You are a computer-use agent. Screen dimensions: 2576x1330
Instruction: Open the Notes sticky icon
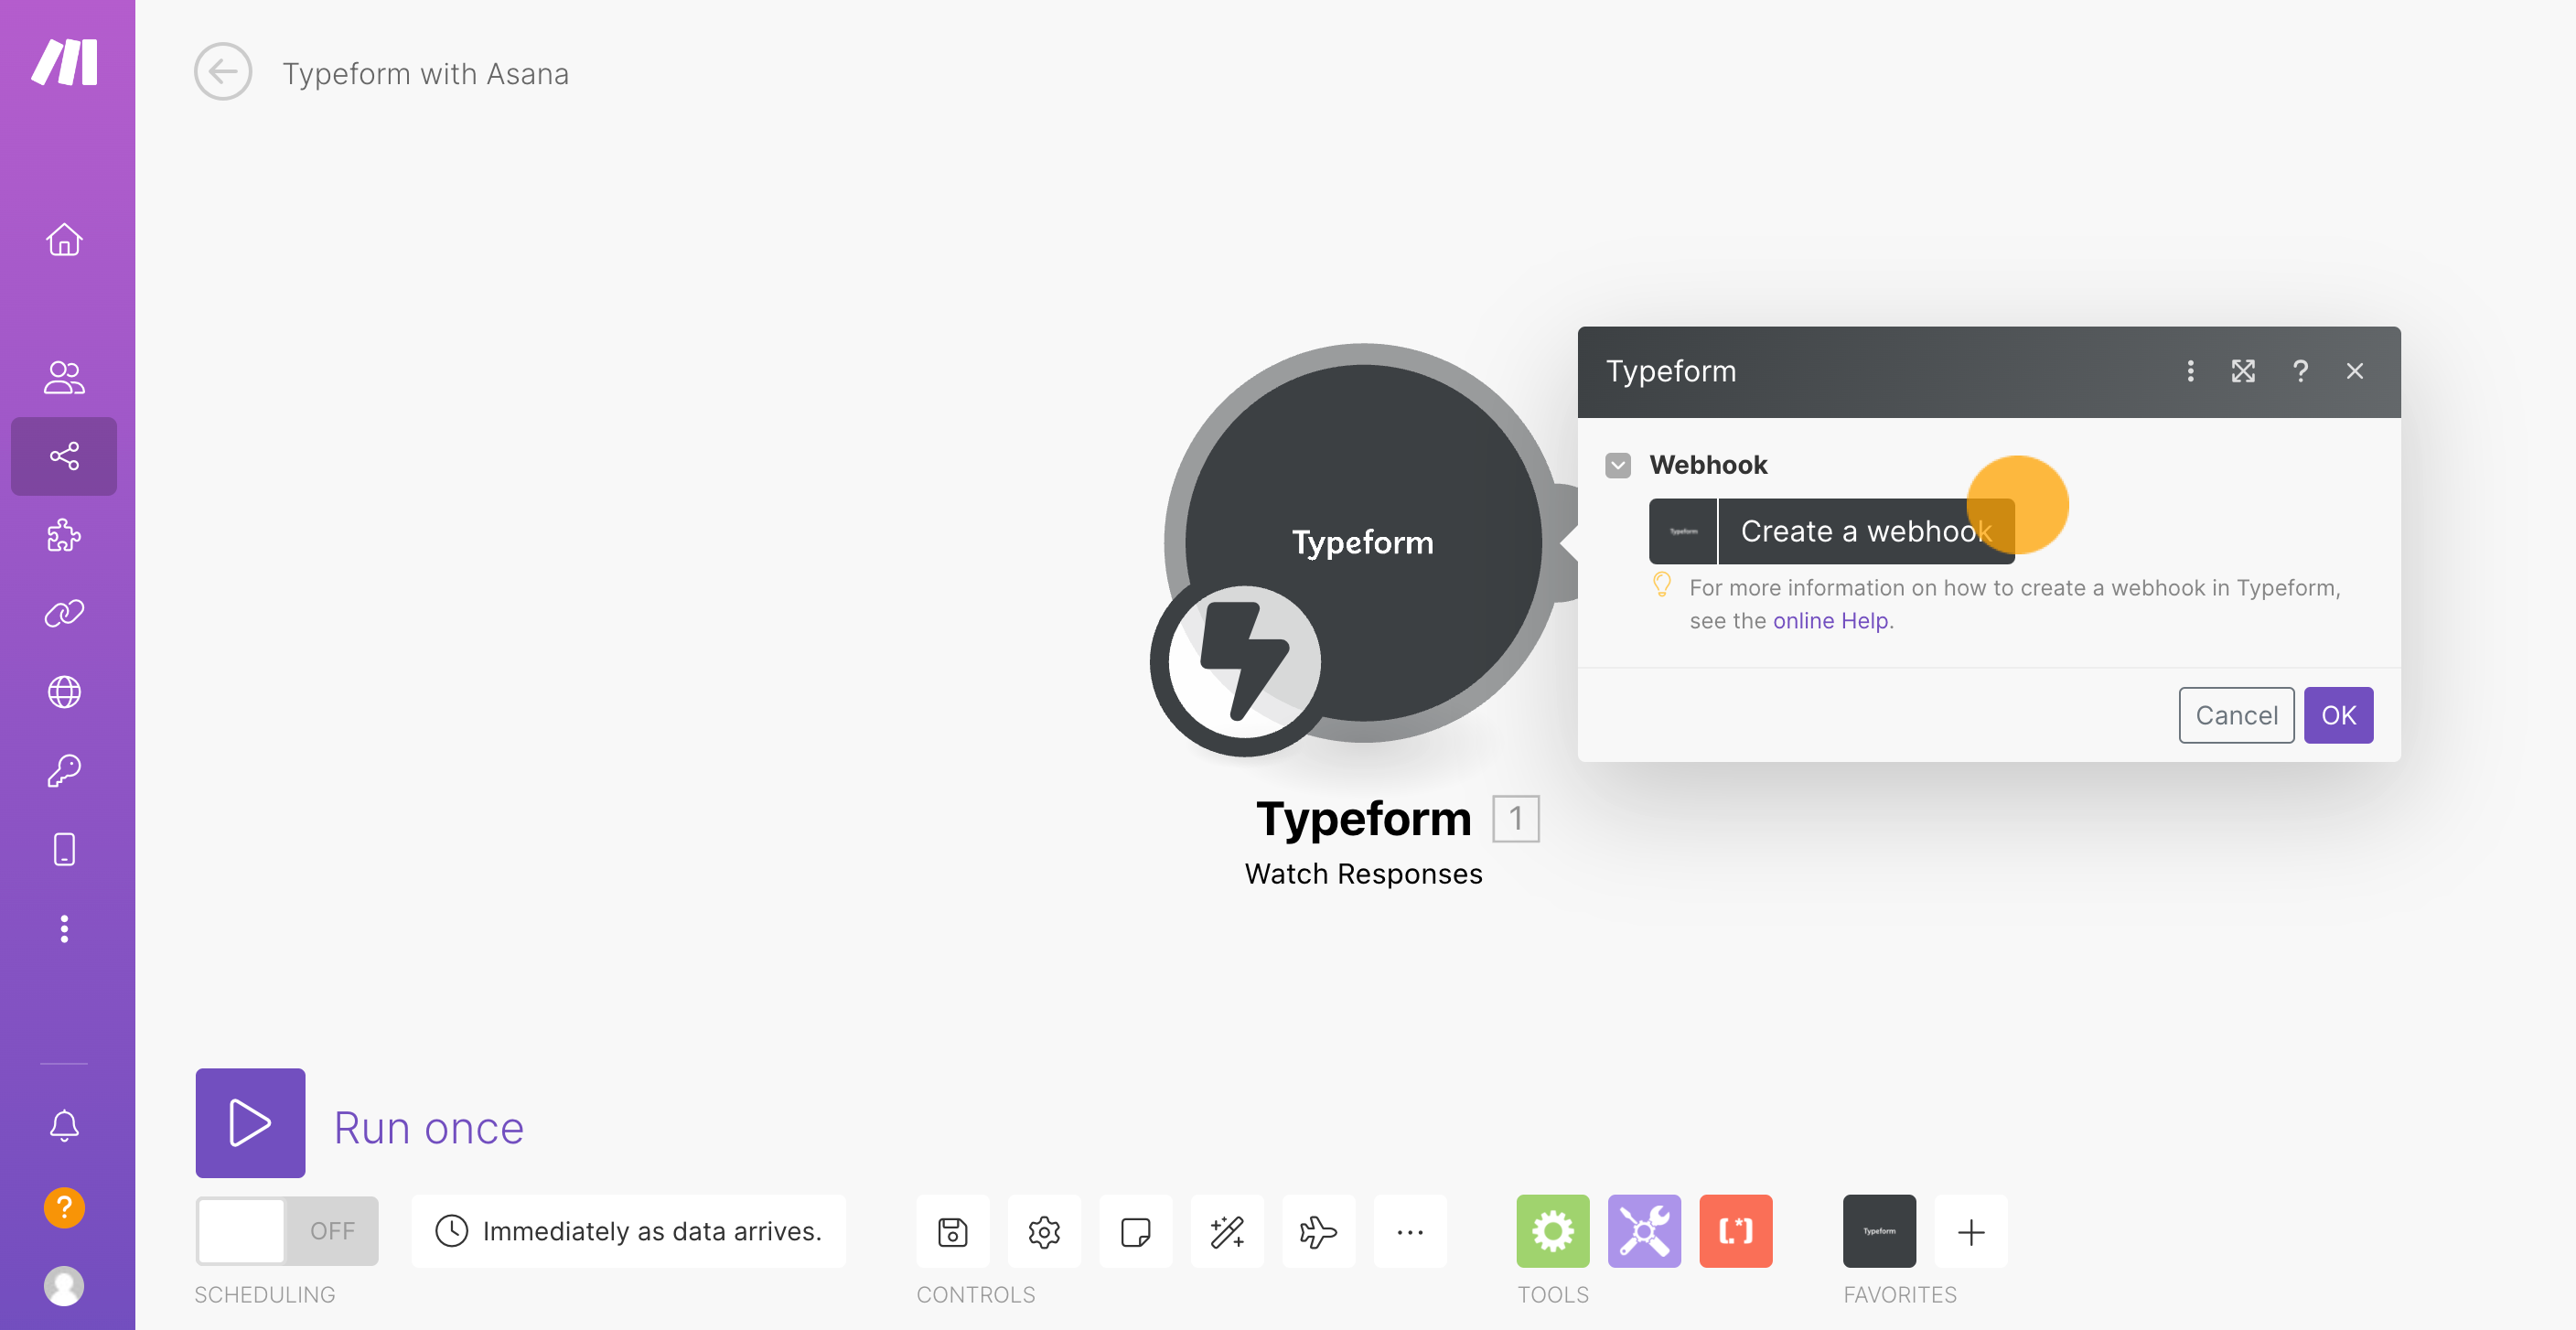[x=1135, y=1231]
